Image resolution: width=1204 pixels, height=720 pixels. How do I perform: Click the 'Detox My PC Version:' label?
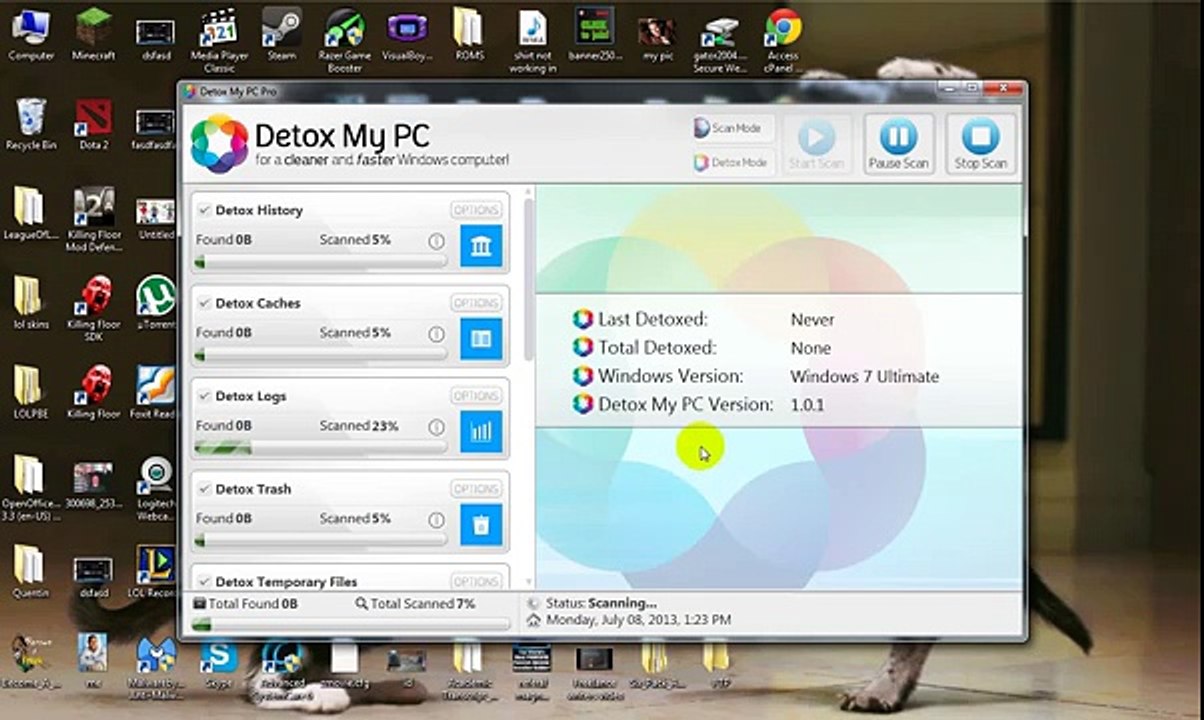click(686, 405)
